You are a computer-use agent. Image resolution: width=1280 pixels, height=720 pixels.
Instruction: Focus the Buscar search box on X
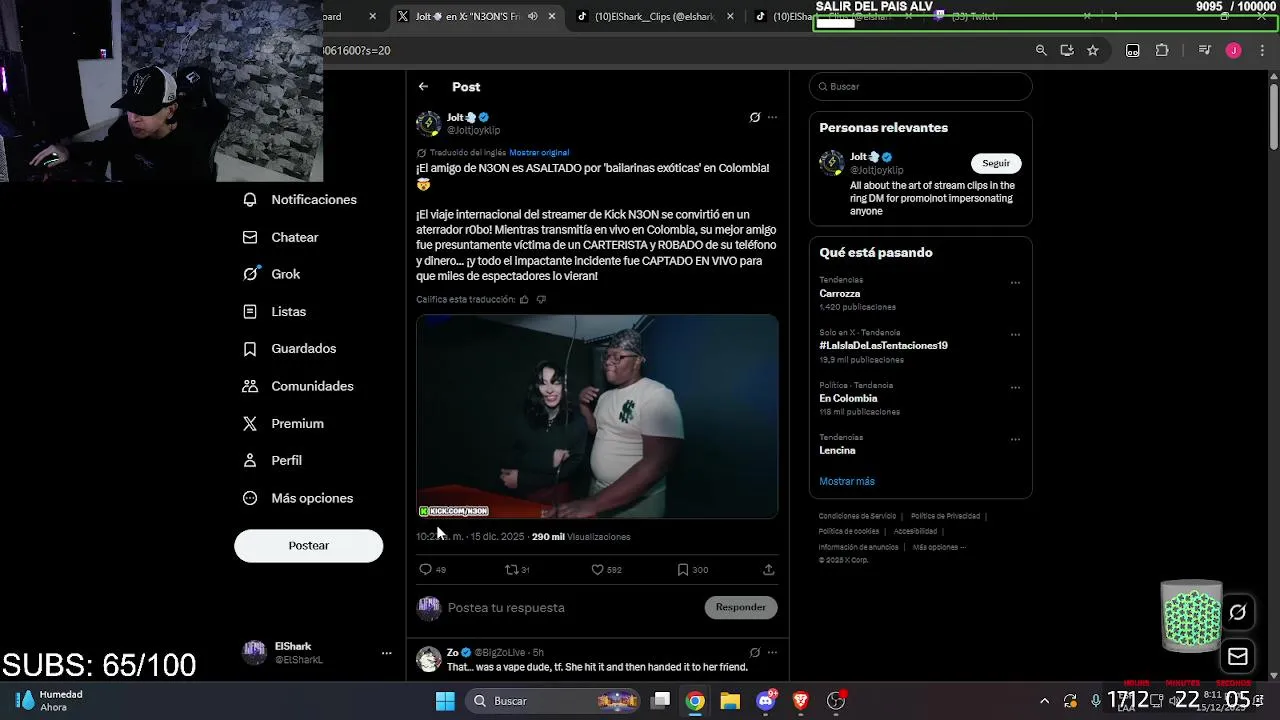coord(920,87)
